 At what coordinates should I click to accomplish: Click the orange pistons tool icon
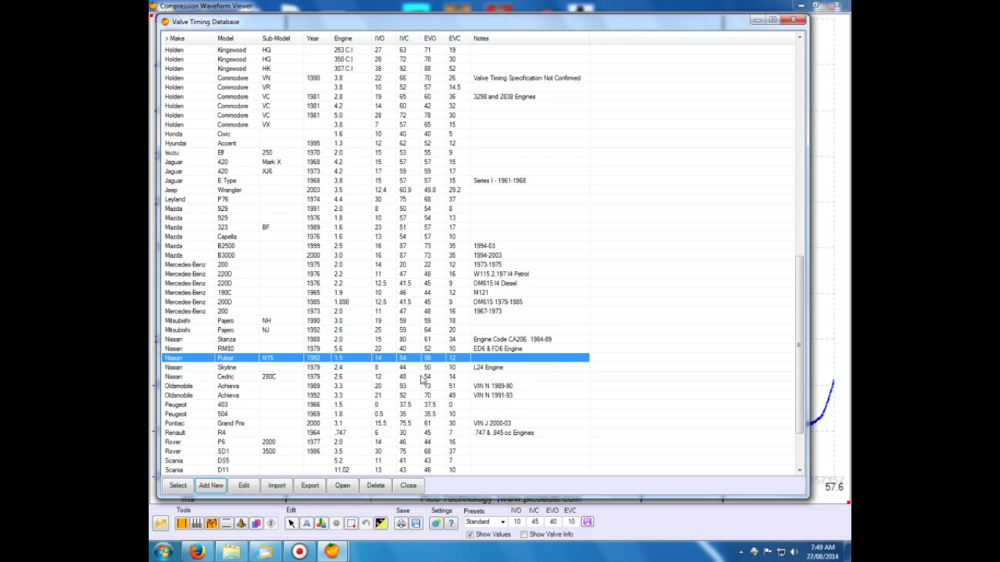pos(212,523)
